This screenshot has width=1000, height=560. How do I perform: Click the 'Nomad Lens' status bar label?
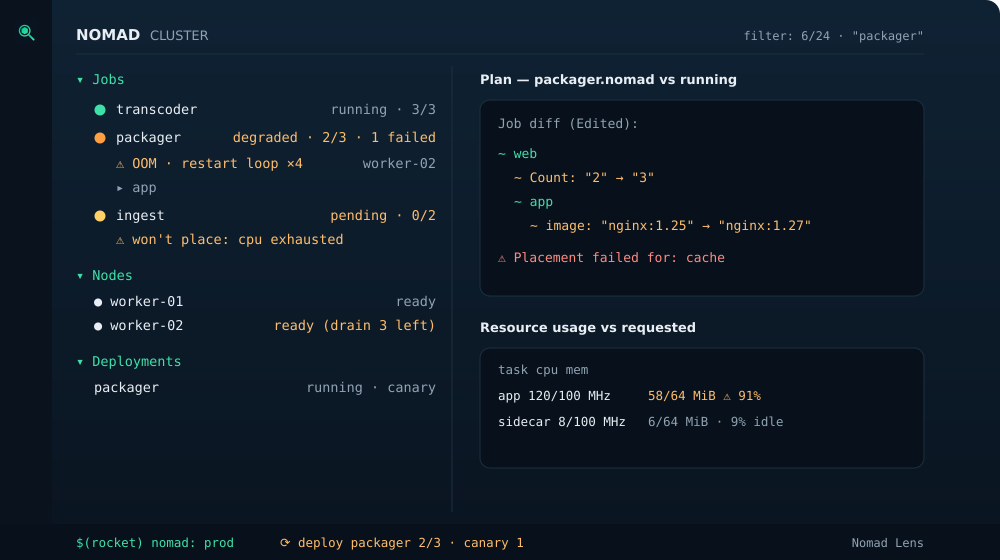point(887,543)
